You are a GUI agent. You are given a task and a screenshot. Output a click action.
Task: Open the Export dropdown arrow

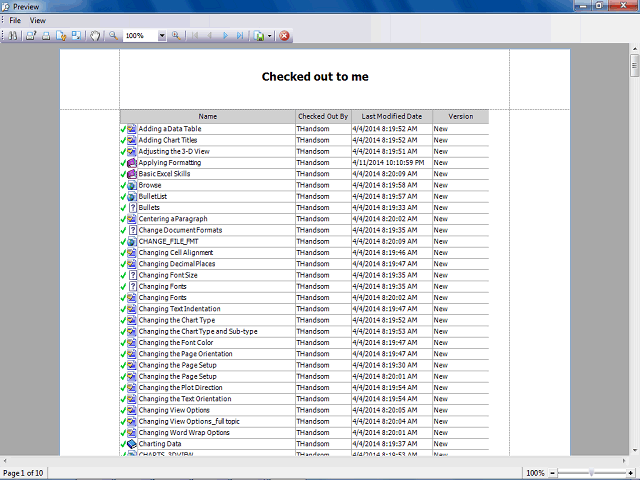pyautogui.click(x=270, y=36)
